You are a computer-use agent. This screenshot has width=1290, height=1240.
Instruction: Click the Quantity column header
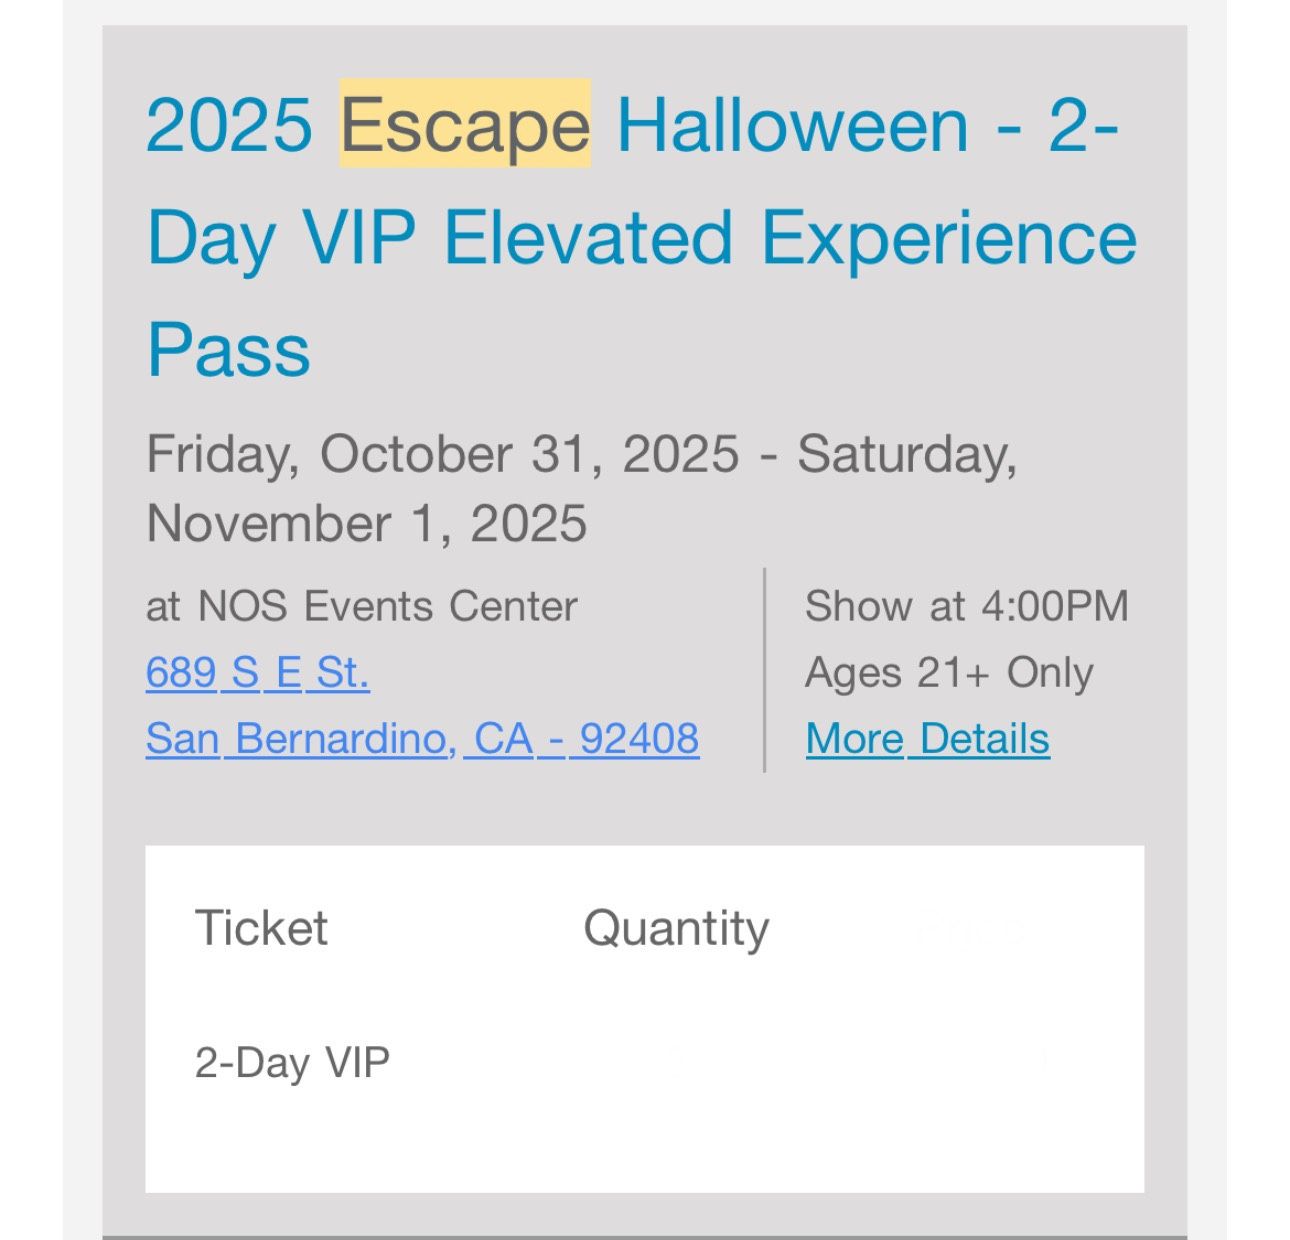677,928
